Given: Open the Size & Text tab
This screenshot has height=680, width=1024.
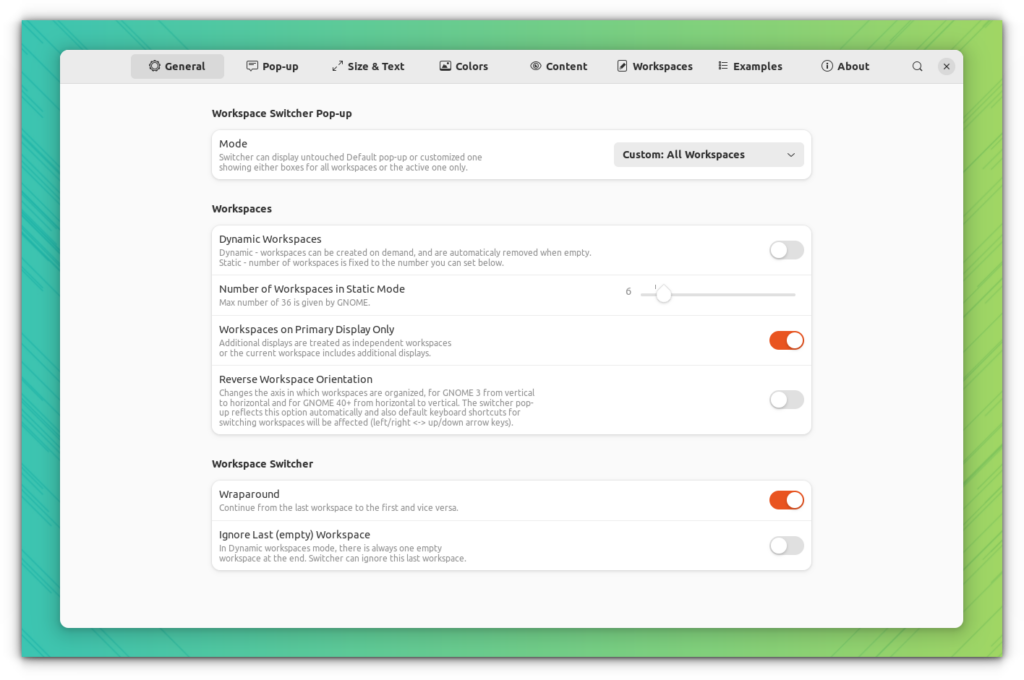Looking at the screenshot, I should (368, 67).
